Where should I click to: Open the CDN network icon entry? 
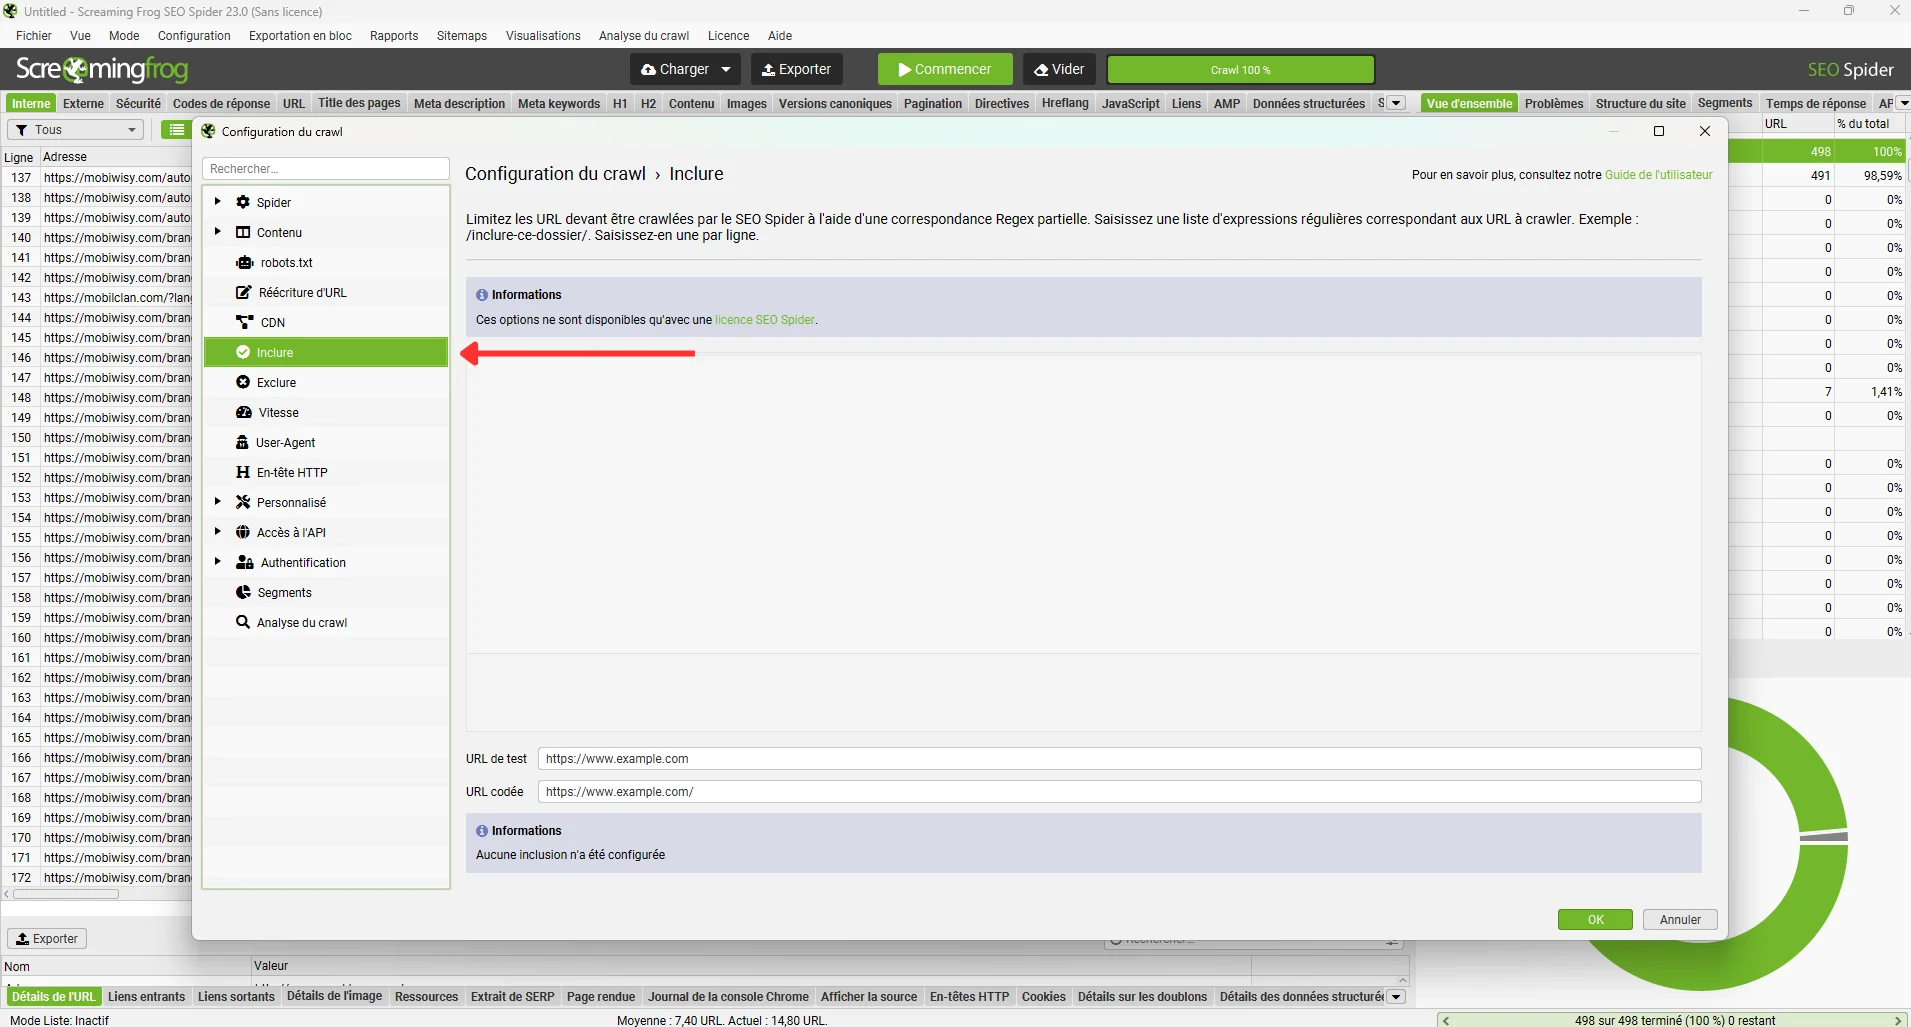(x=244, y=323)
